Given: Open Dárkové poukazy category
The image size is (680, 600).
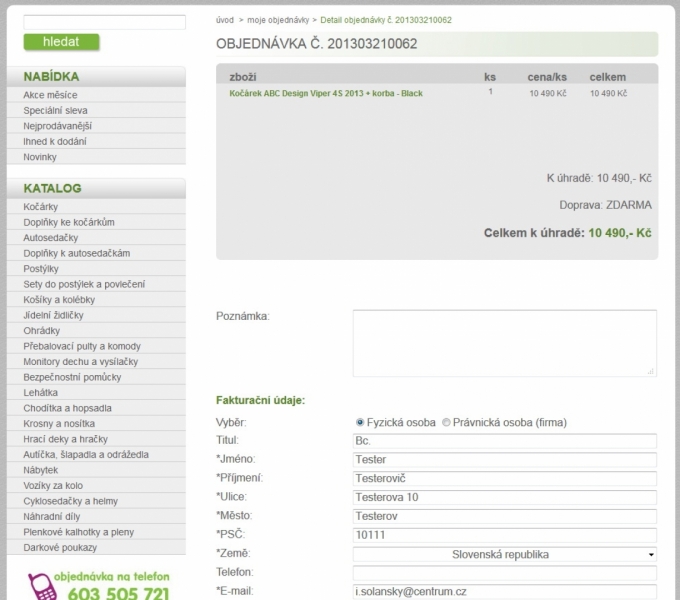Looking at the screenshot, I should coord(60,548).
